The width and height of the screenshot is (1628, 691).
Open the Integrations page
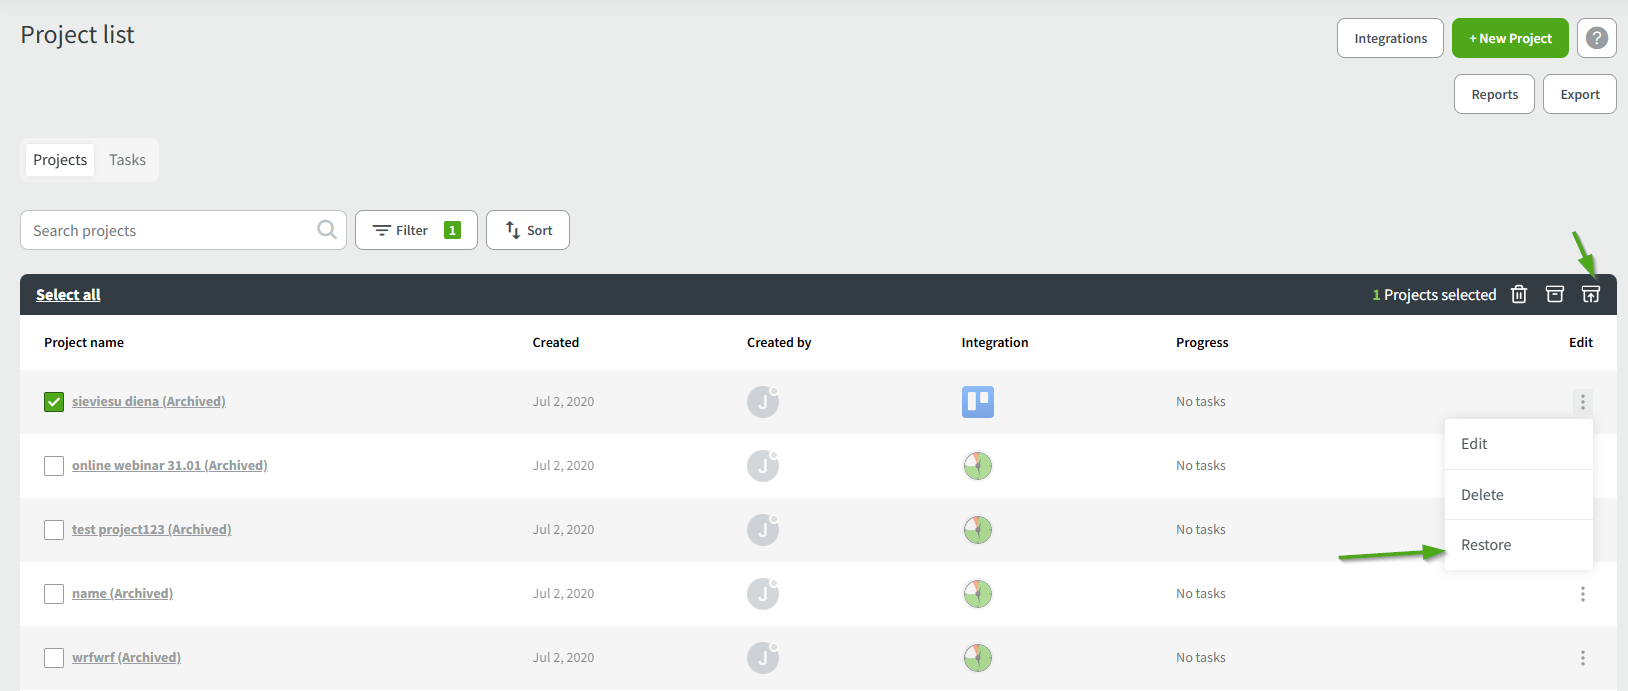click(x=1390, y=38)
